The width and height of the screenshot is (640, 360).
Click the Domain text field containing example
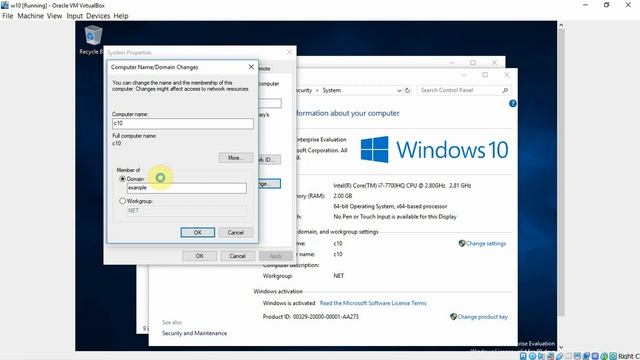pos(187,188)
